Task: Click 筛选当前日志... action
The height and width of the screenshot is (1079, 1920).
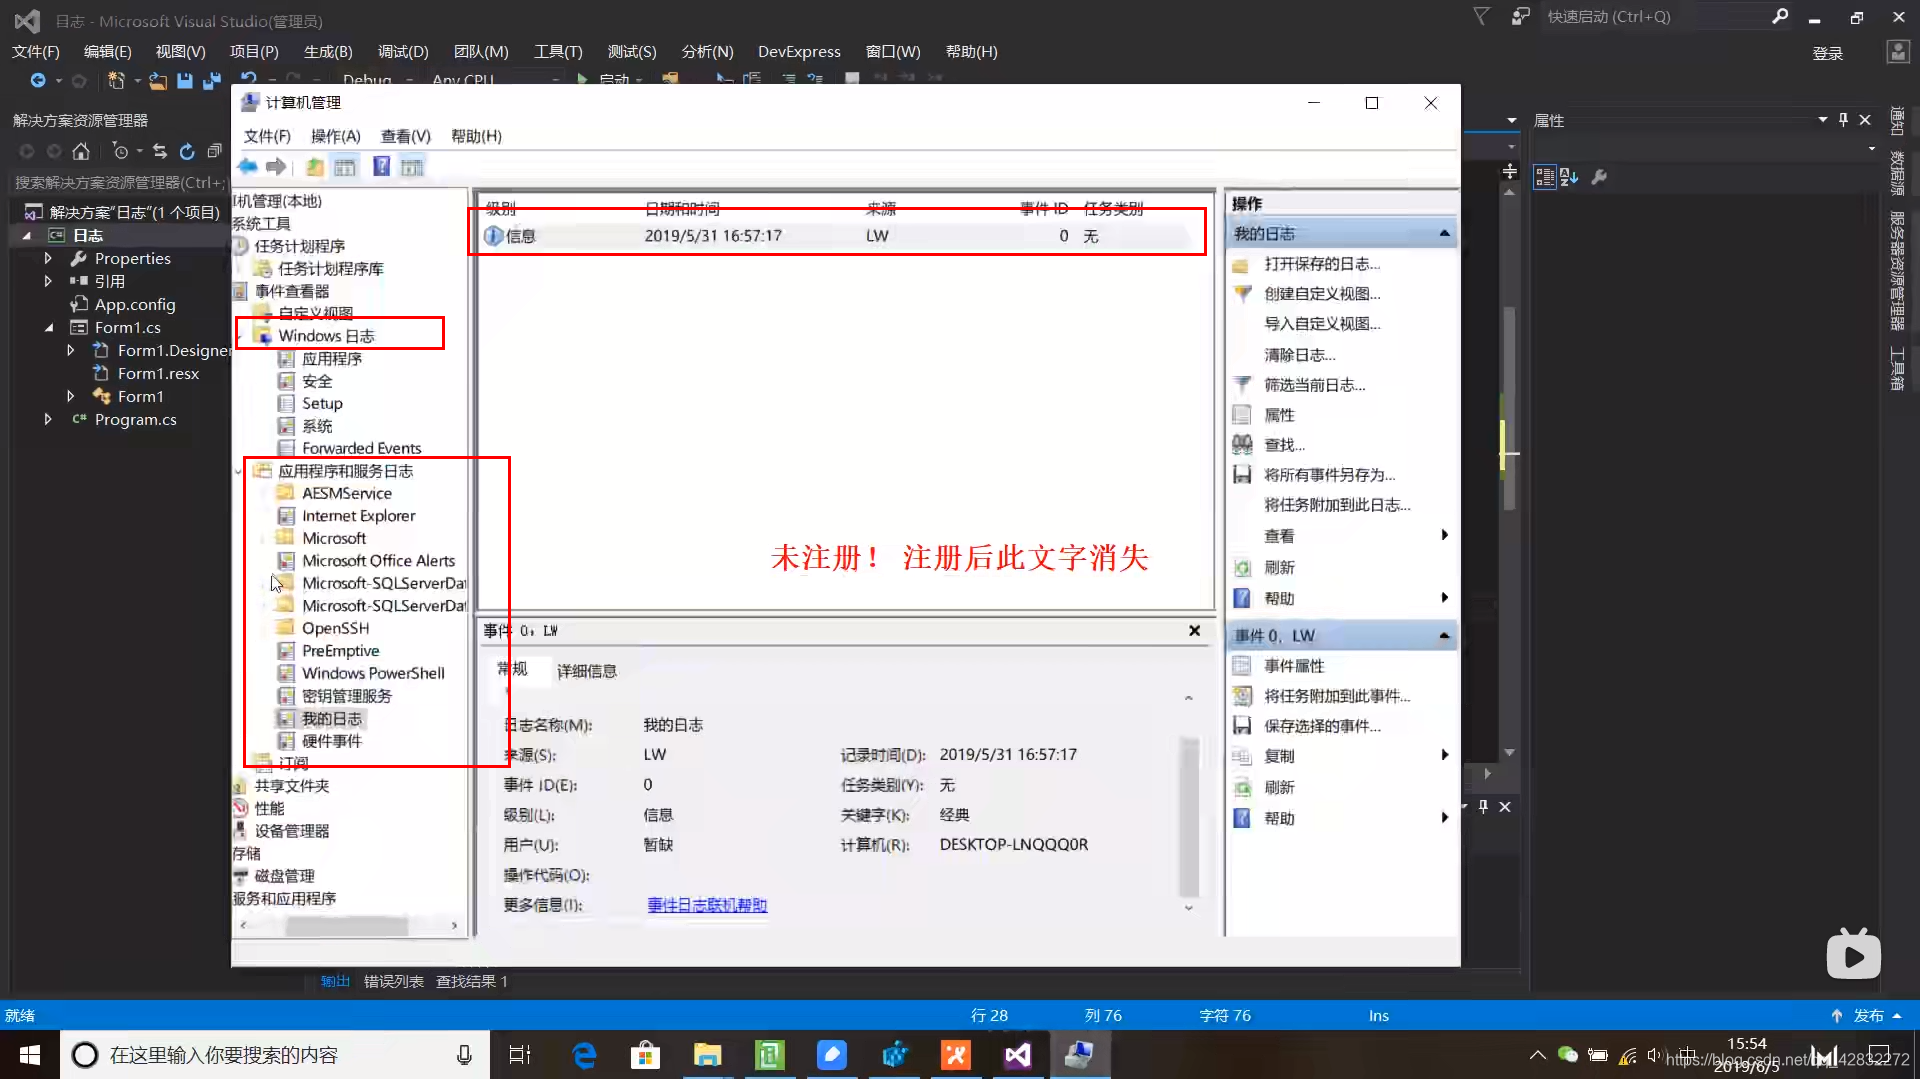Action: [1314, 384]
